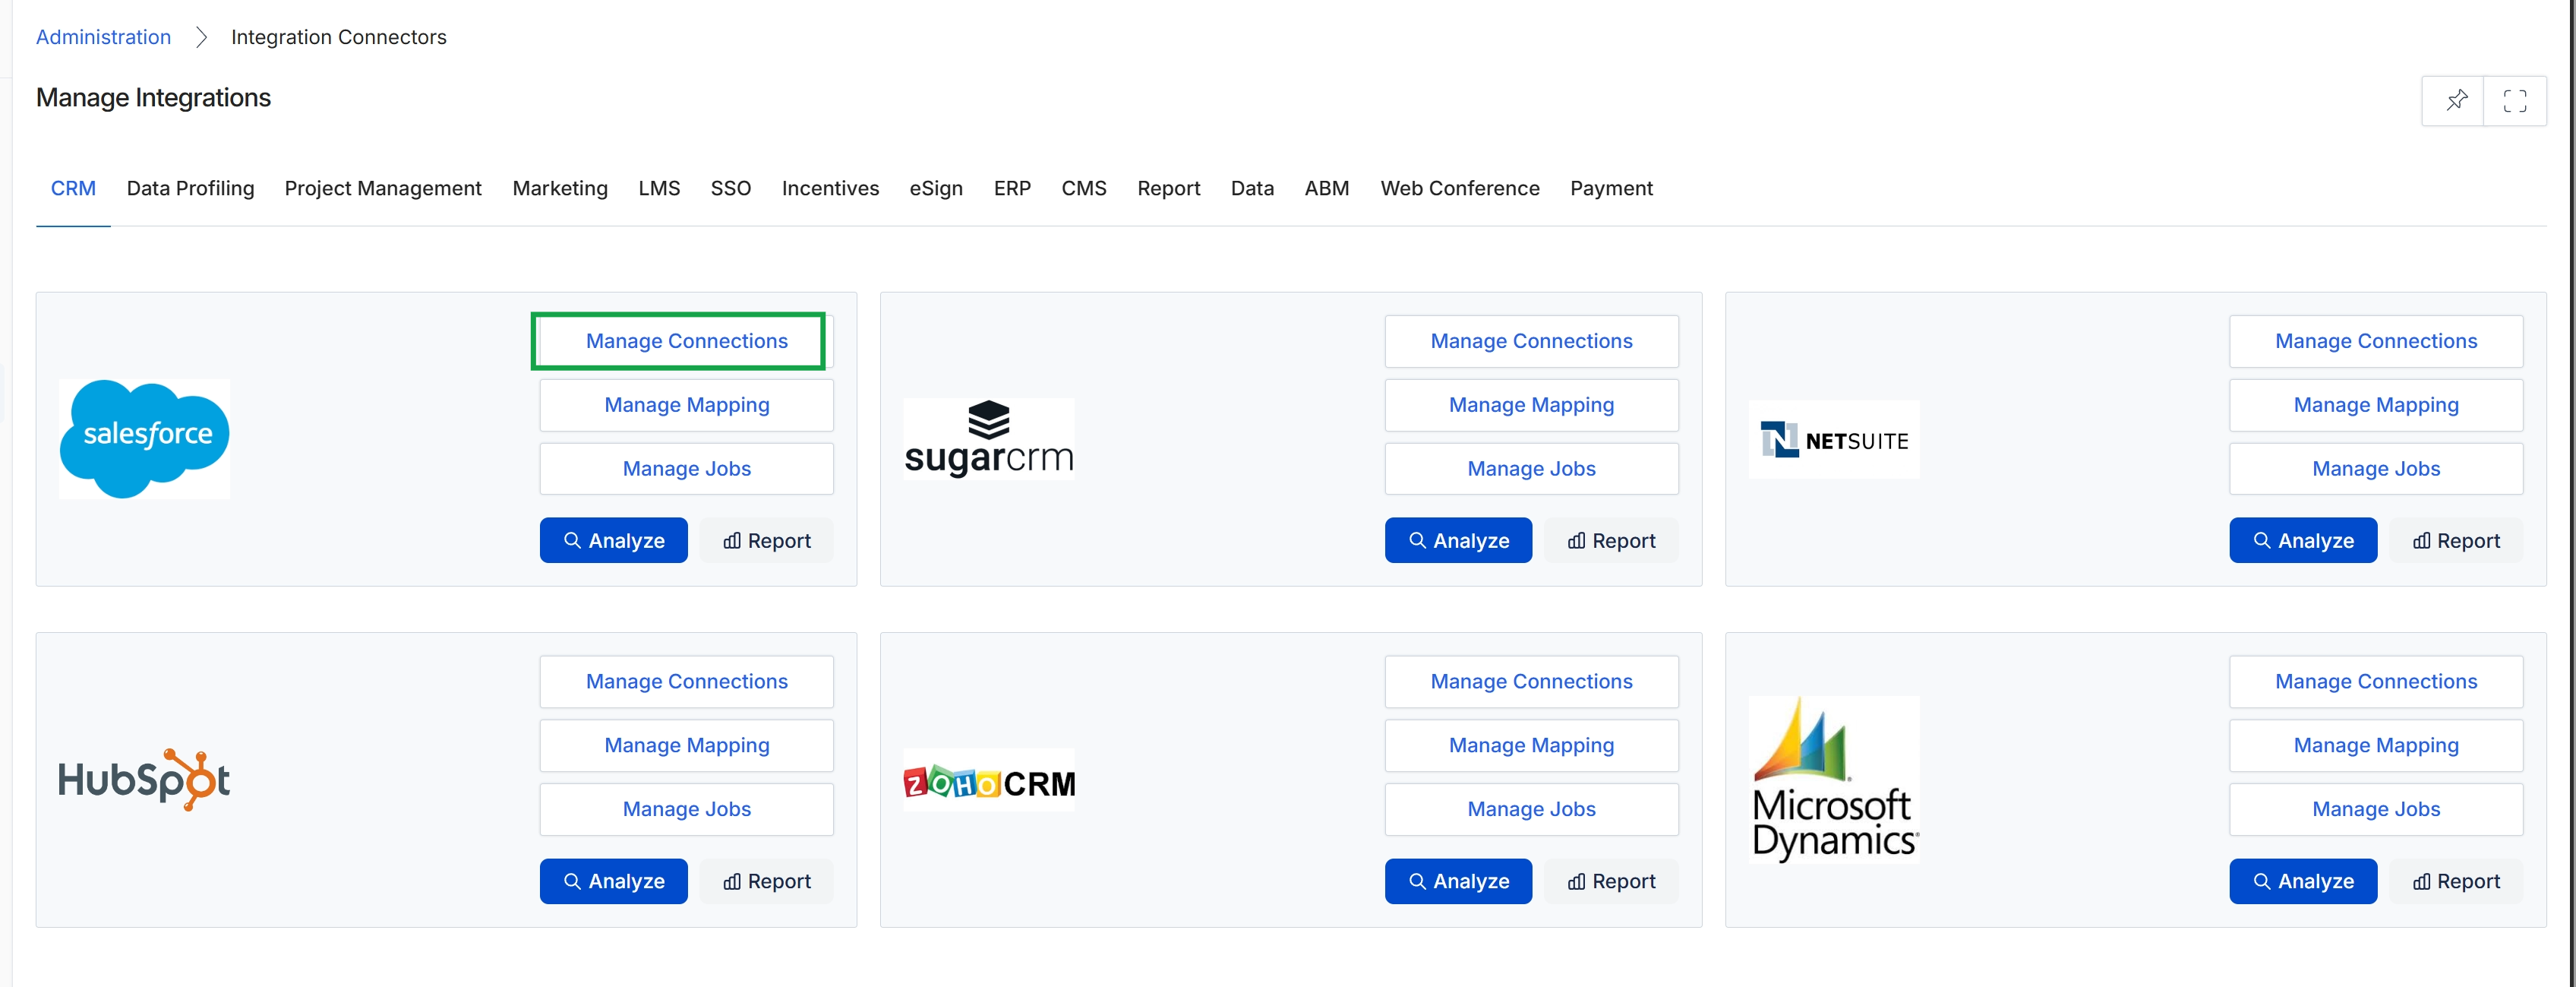2576x987 pixels.
Task: Open the Administration breadcrumb link
Action: (x=103, y=37)
